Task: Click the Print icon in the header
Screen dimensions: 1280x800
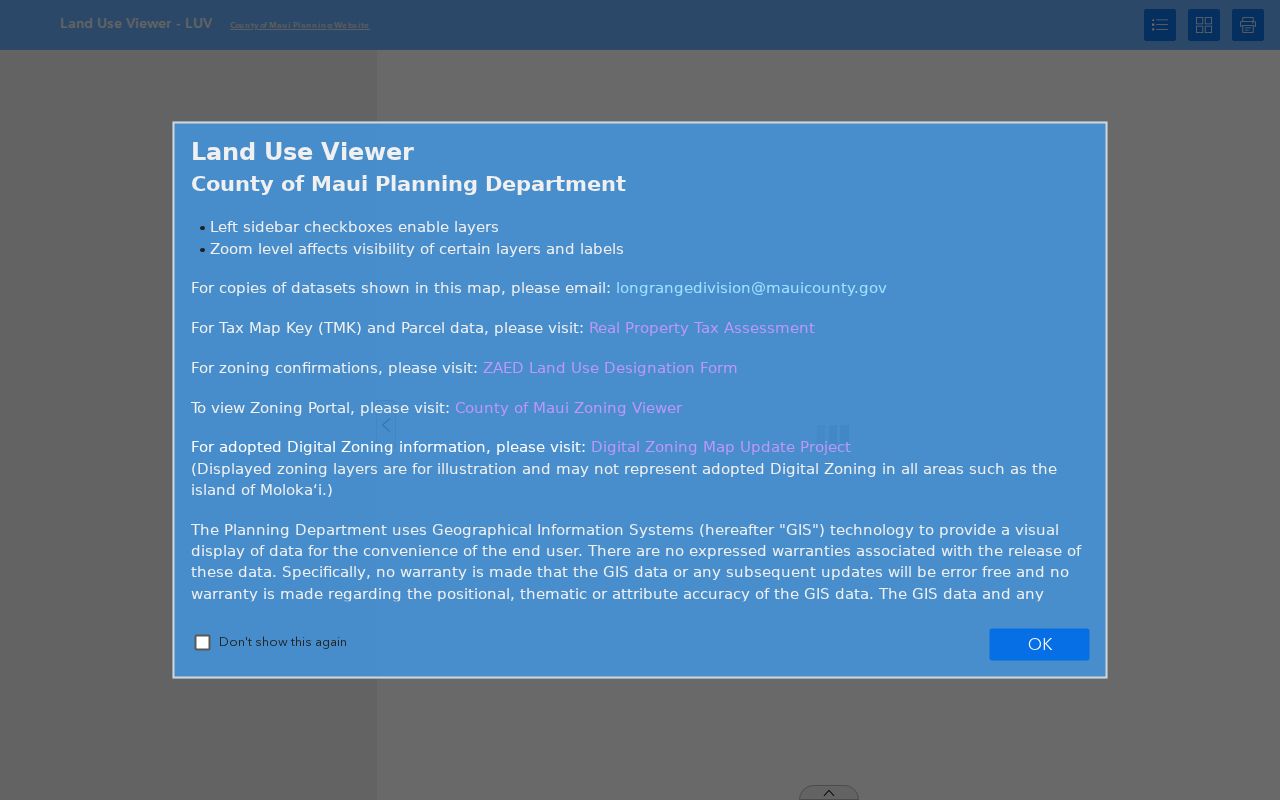Action: point(1248,25)
